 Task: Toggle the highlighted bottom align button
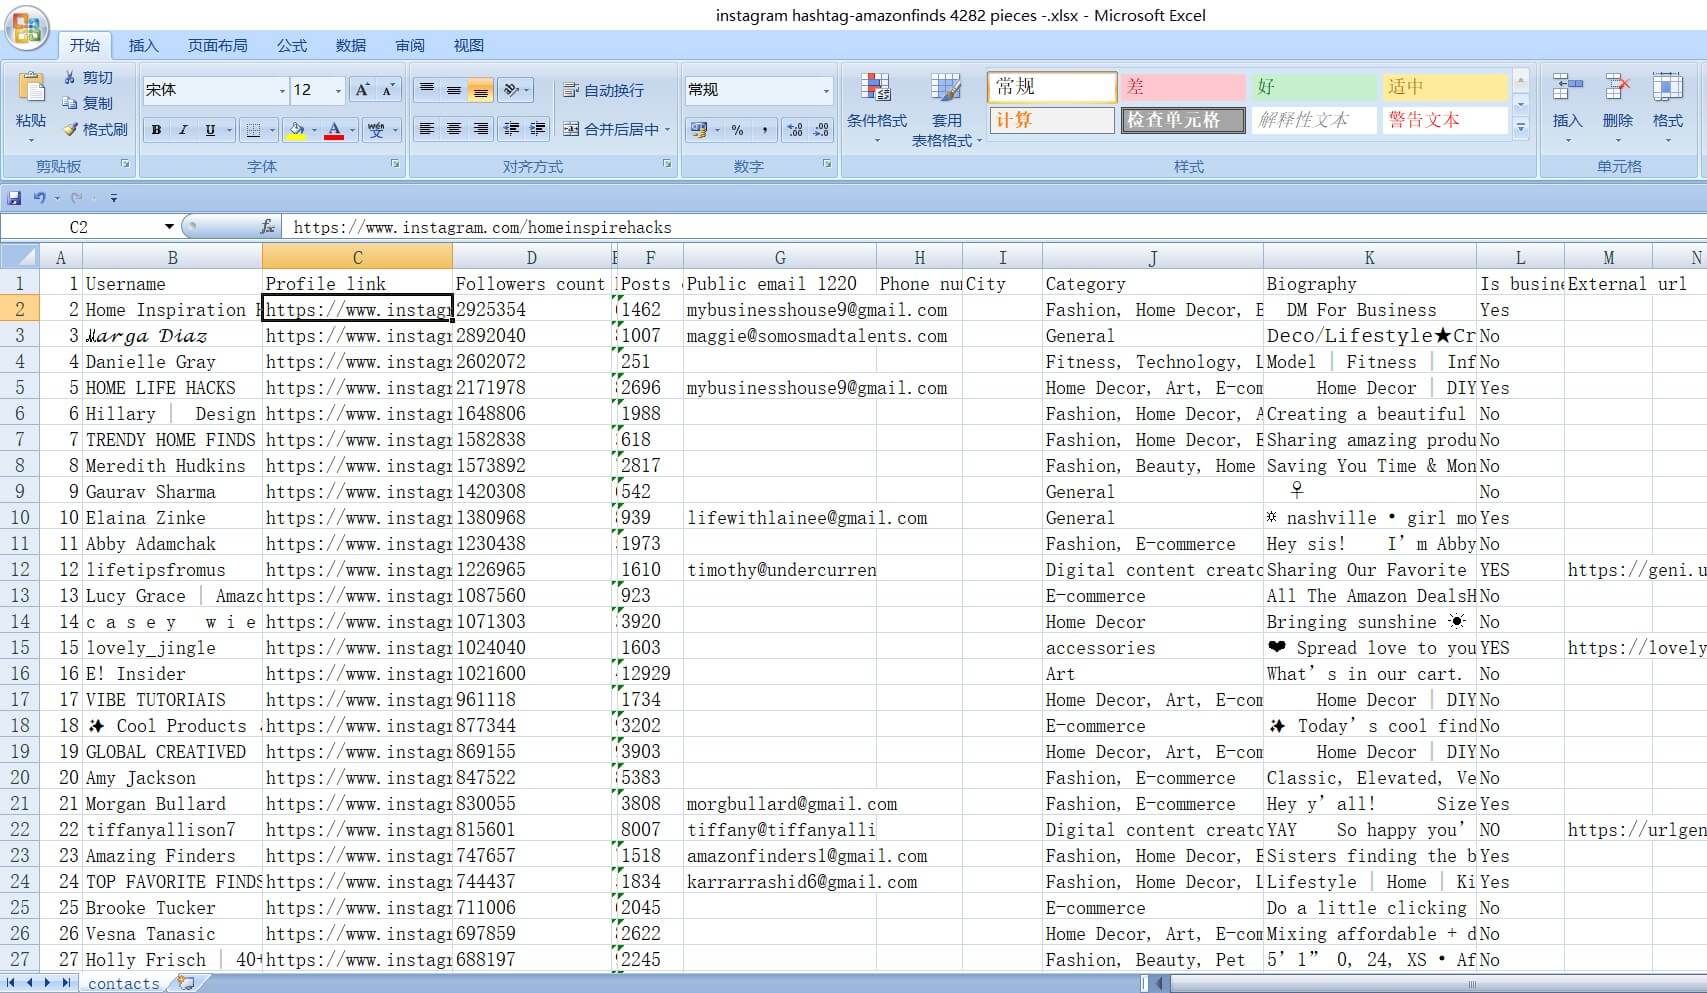[481, 90]
